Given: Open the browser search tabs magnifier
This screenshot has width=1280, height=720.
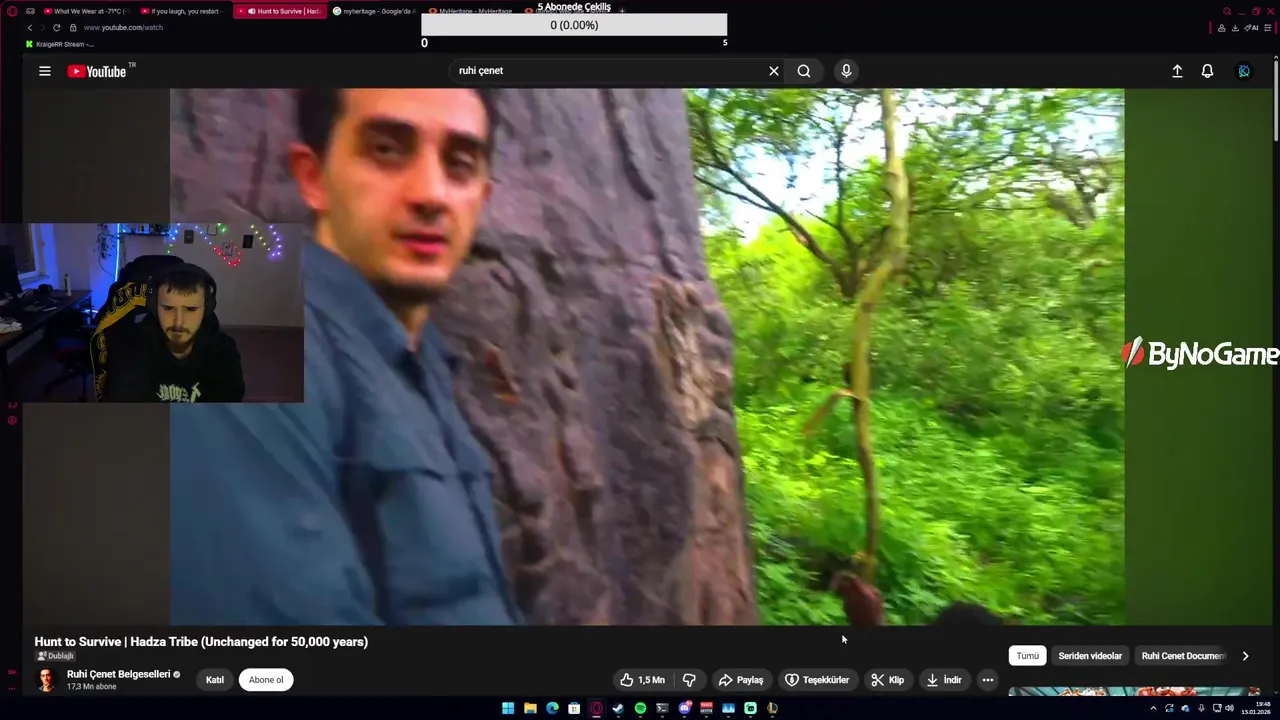Looking at the screenshot, I should coord(1227,11).
